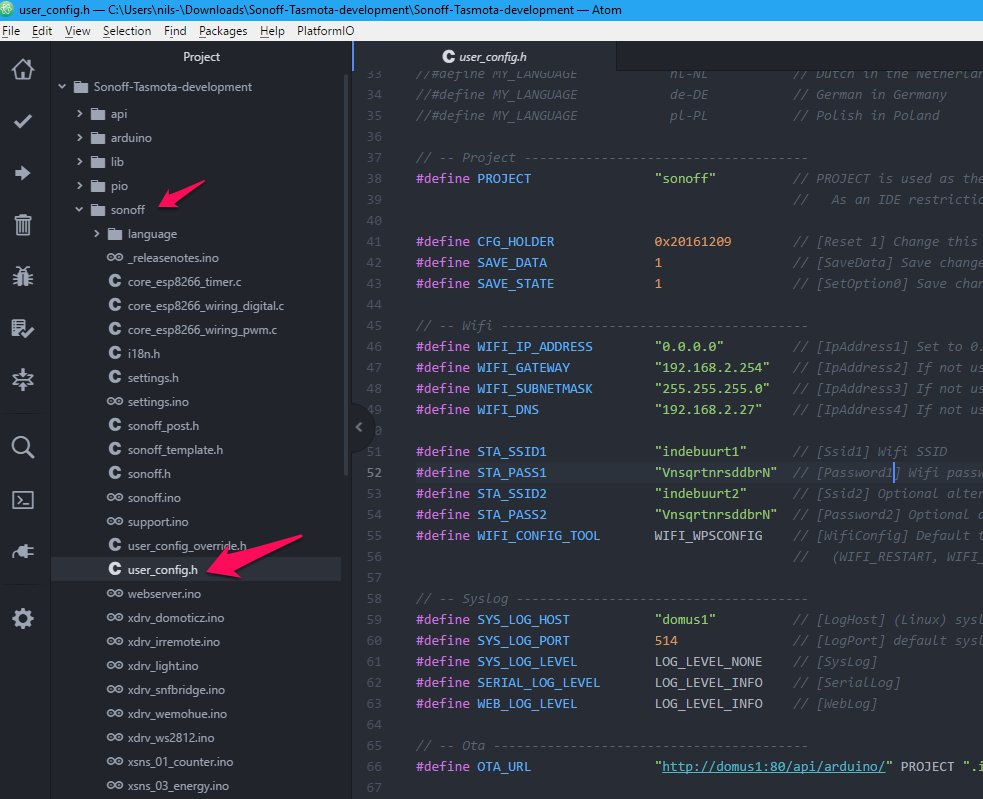
Task: Open xdrv_domoticz.ino file
Action: [x=176, y=618]
